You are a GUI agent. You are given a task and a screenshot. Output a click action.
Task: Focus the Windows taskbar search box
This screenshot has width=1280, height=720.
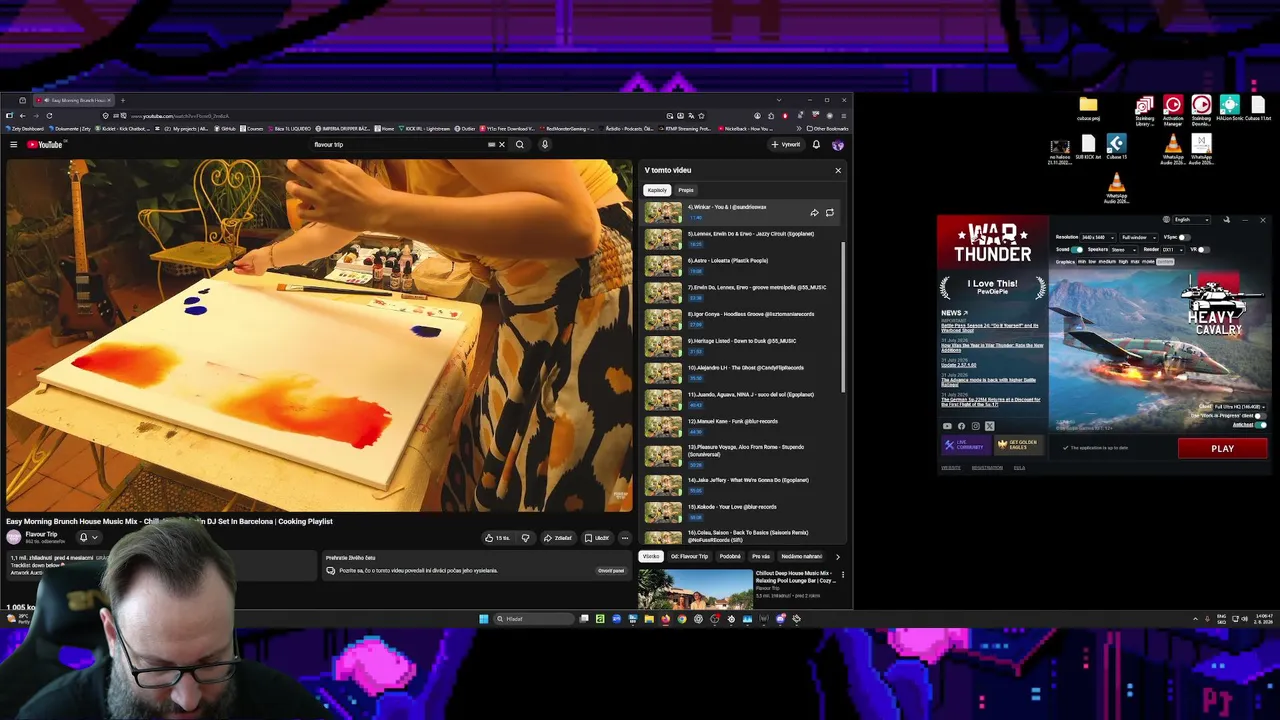533,619
